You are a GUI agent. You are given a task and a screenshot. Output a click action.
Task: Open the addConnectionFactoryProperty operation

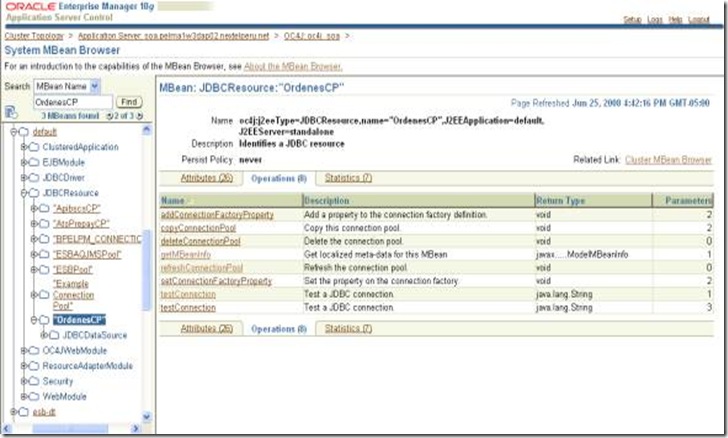(x=217, y=215)
